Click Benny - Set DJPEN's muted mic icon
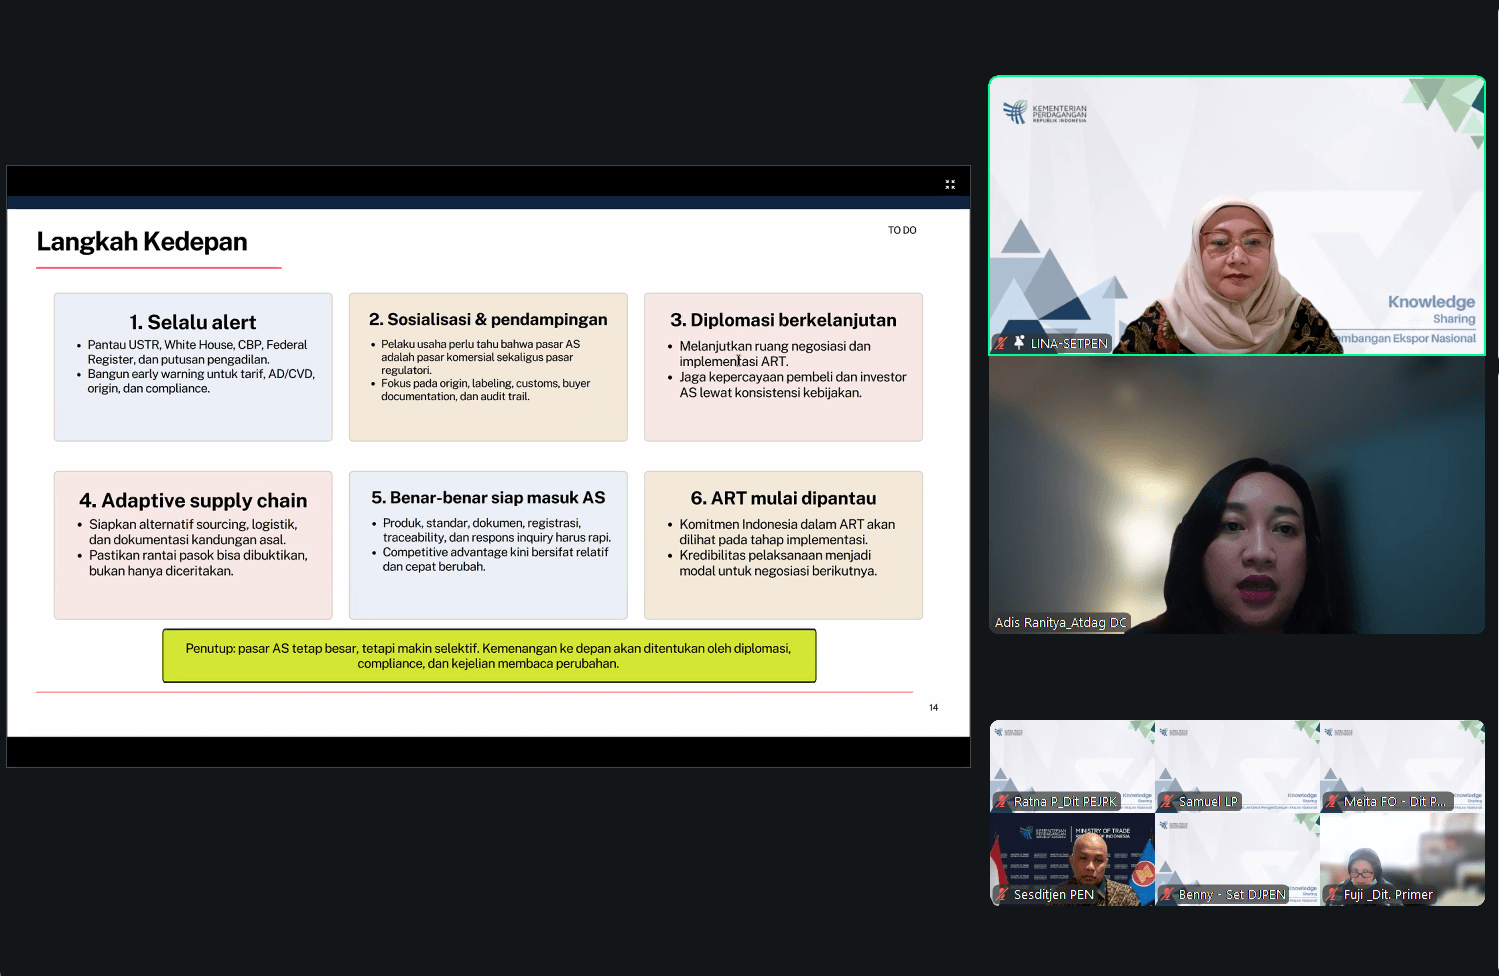This screenshot has height=976, width=1499. coord(1166,895)
